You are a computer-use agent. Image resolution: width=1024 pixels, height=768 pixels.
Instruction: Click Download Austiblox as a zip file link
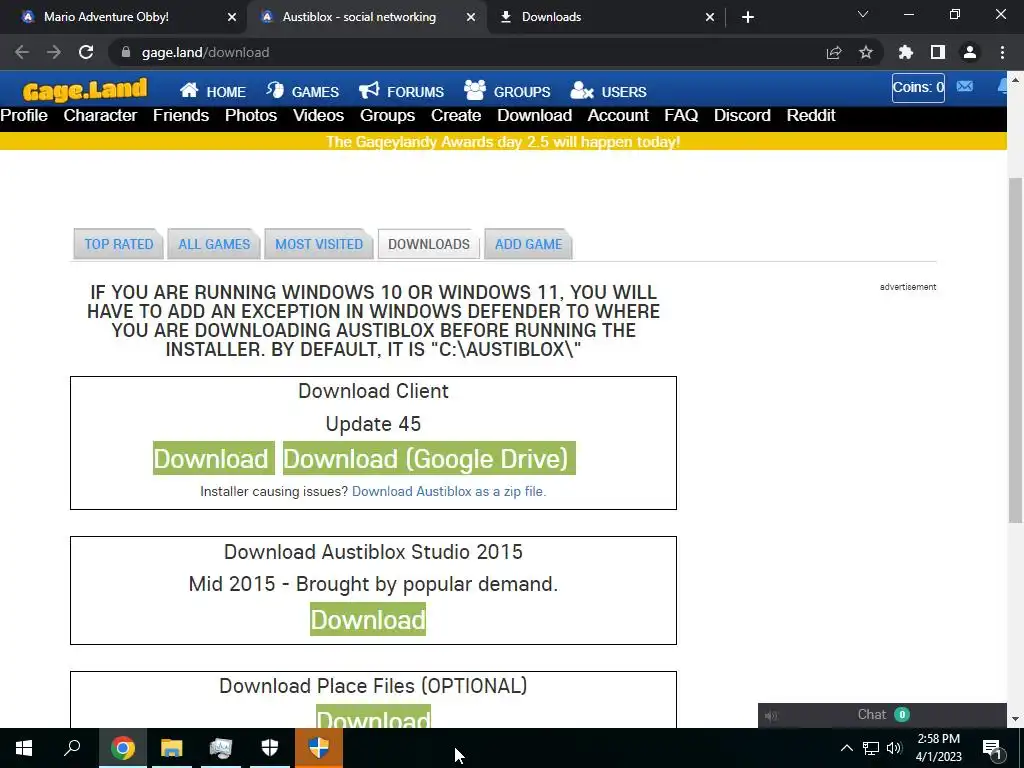tap(449, 492)
